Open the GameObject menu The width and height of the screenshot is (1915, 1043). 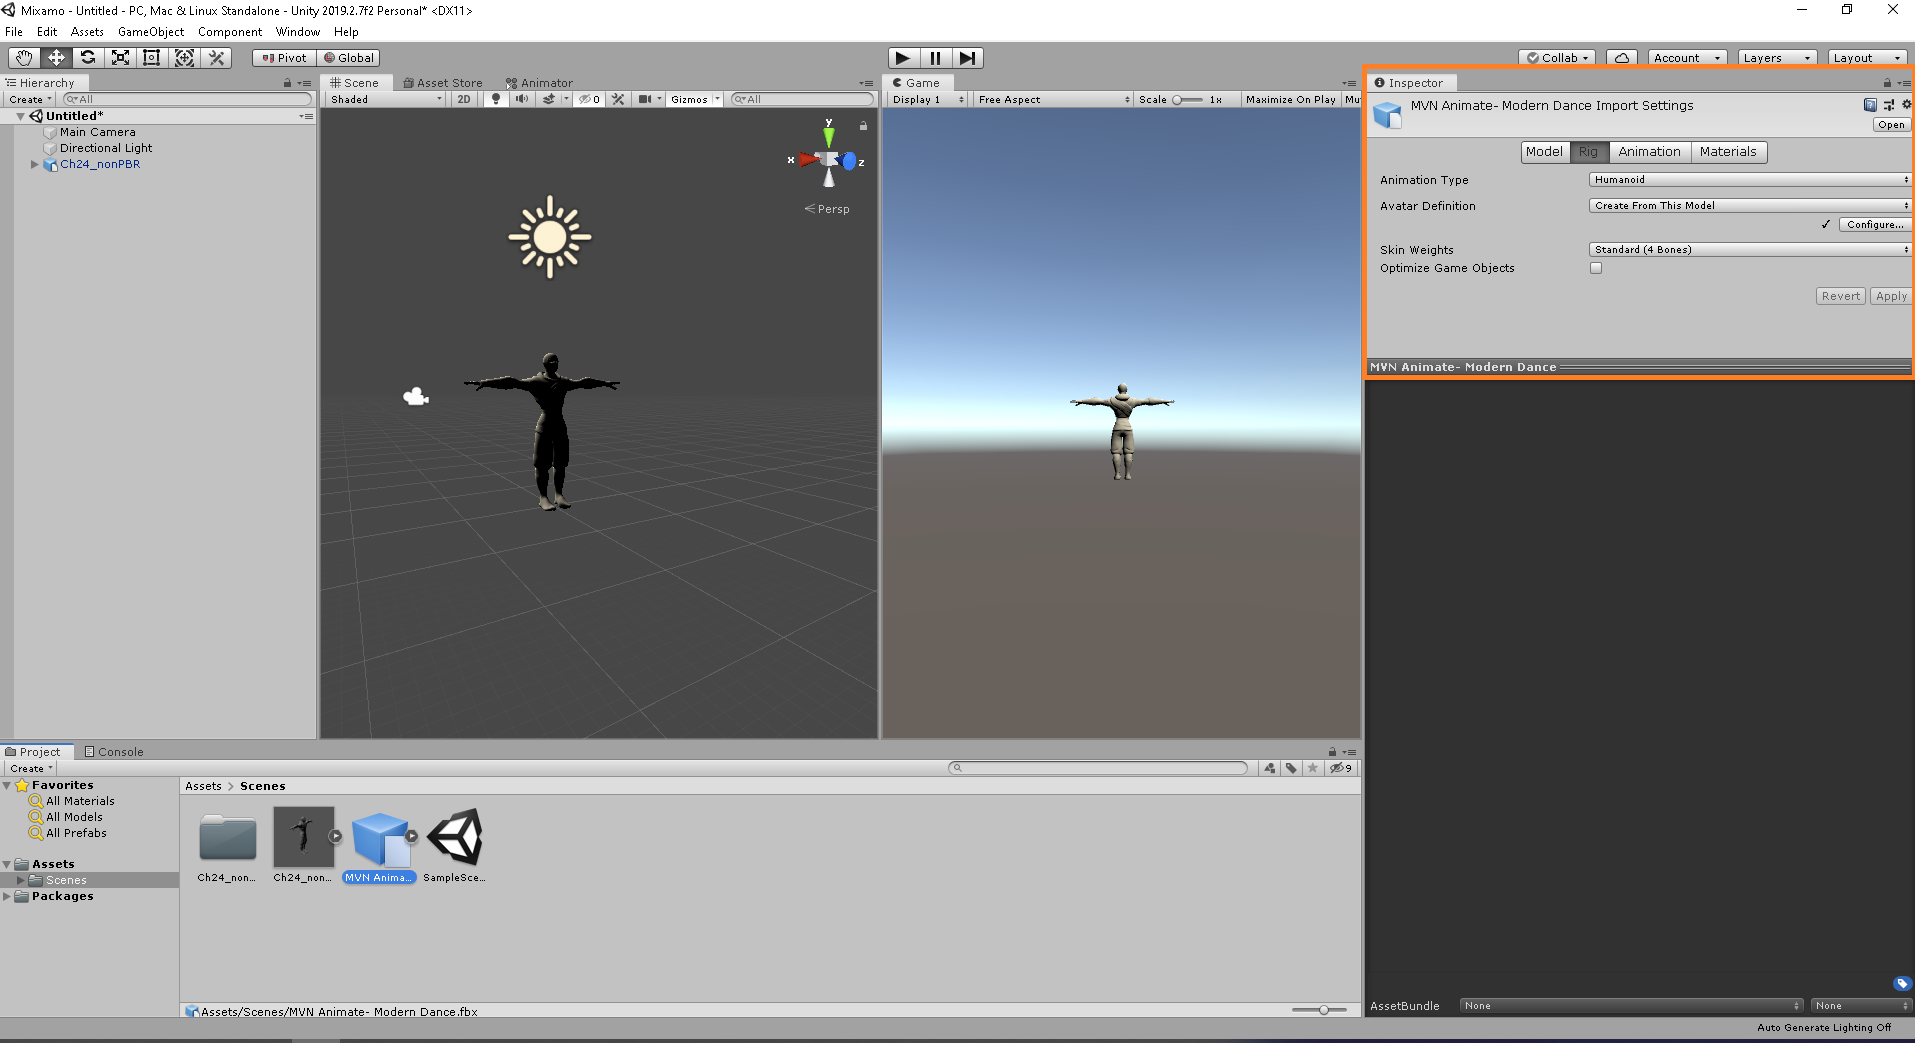click(x=151, y=32)
